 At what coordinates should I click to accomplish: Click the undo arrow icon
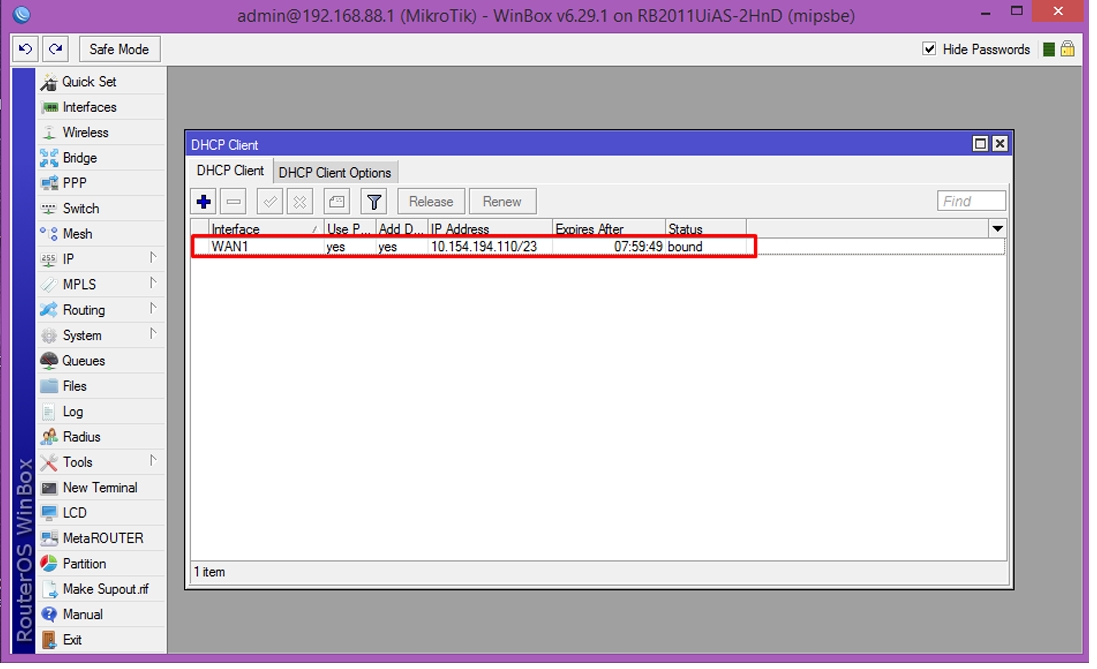click(x=26, y=49)
